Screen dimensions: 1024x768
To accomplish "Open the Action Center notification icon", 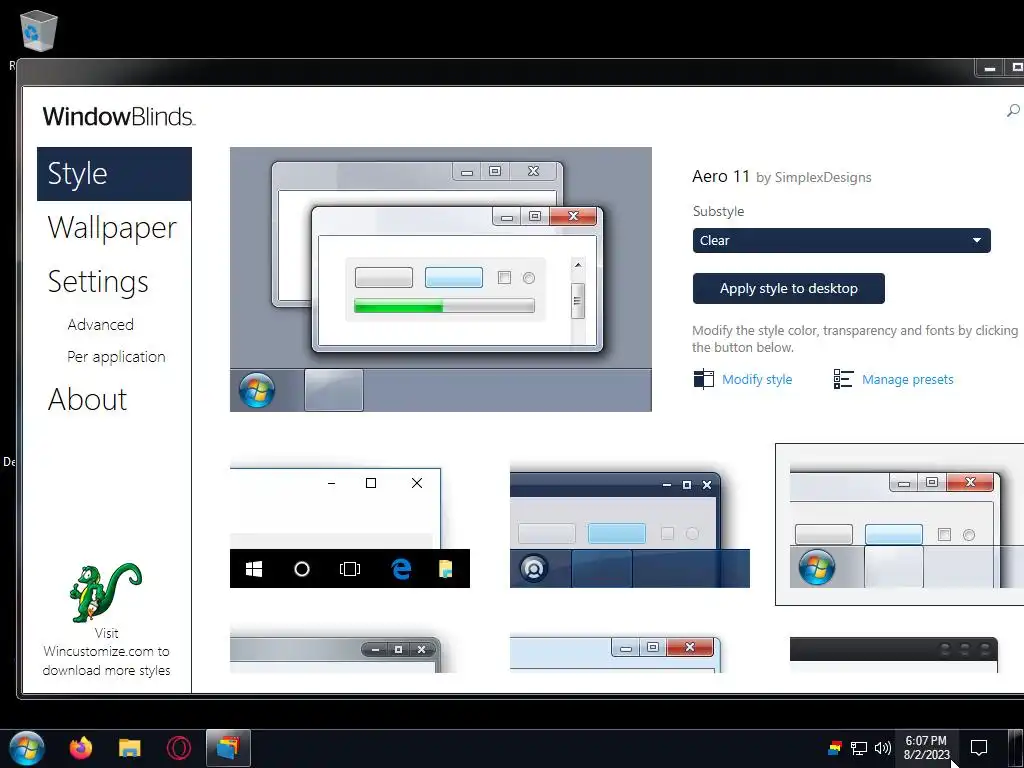I will 978,748.
